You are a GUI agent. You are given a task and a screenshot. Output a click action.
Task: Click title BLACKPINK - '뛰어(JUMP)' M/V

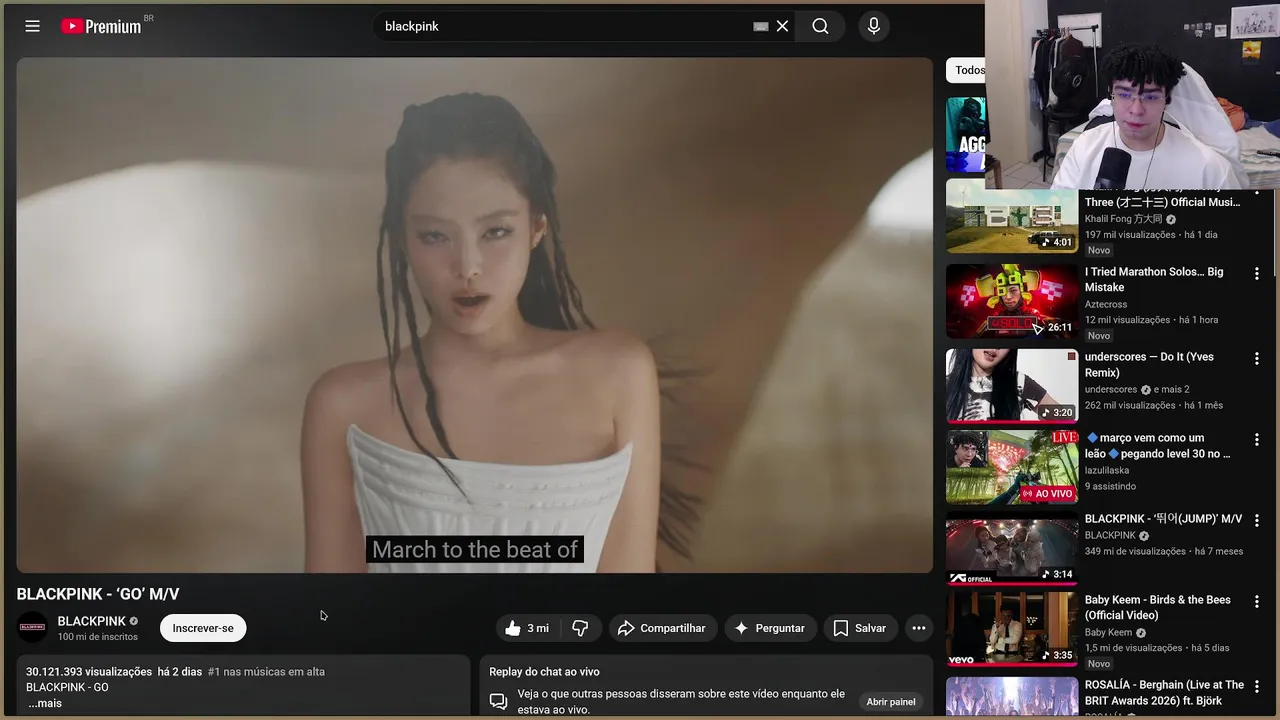pos(1163,519)
